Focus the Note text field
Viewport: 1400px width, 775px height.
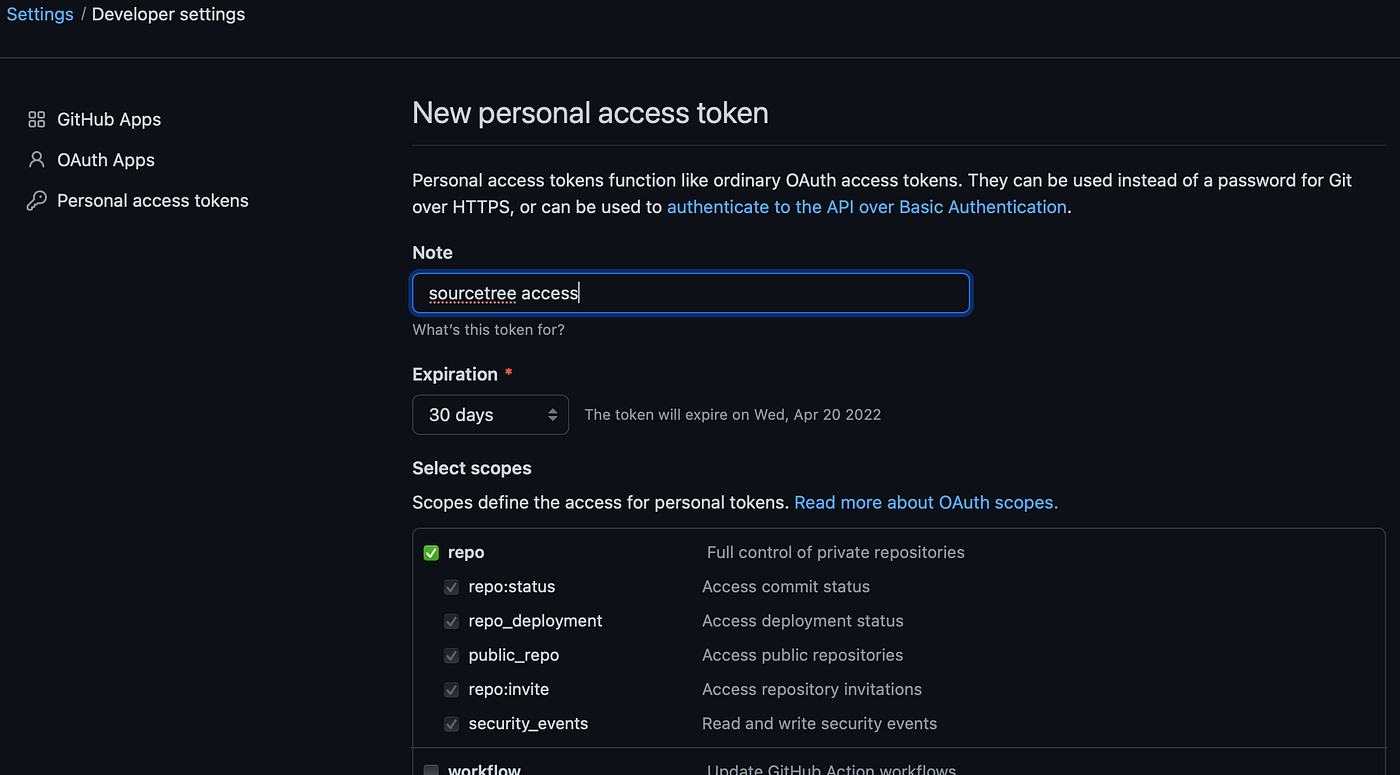pyautogui.click(x=691, y=293)
